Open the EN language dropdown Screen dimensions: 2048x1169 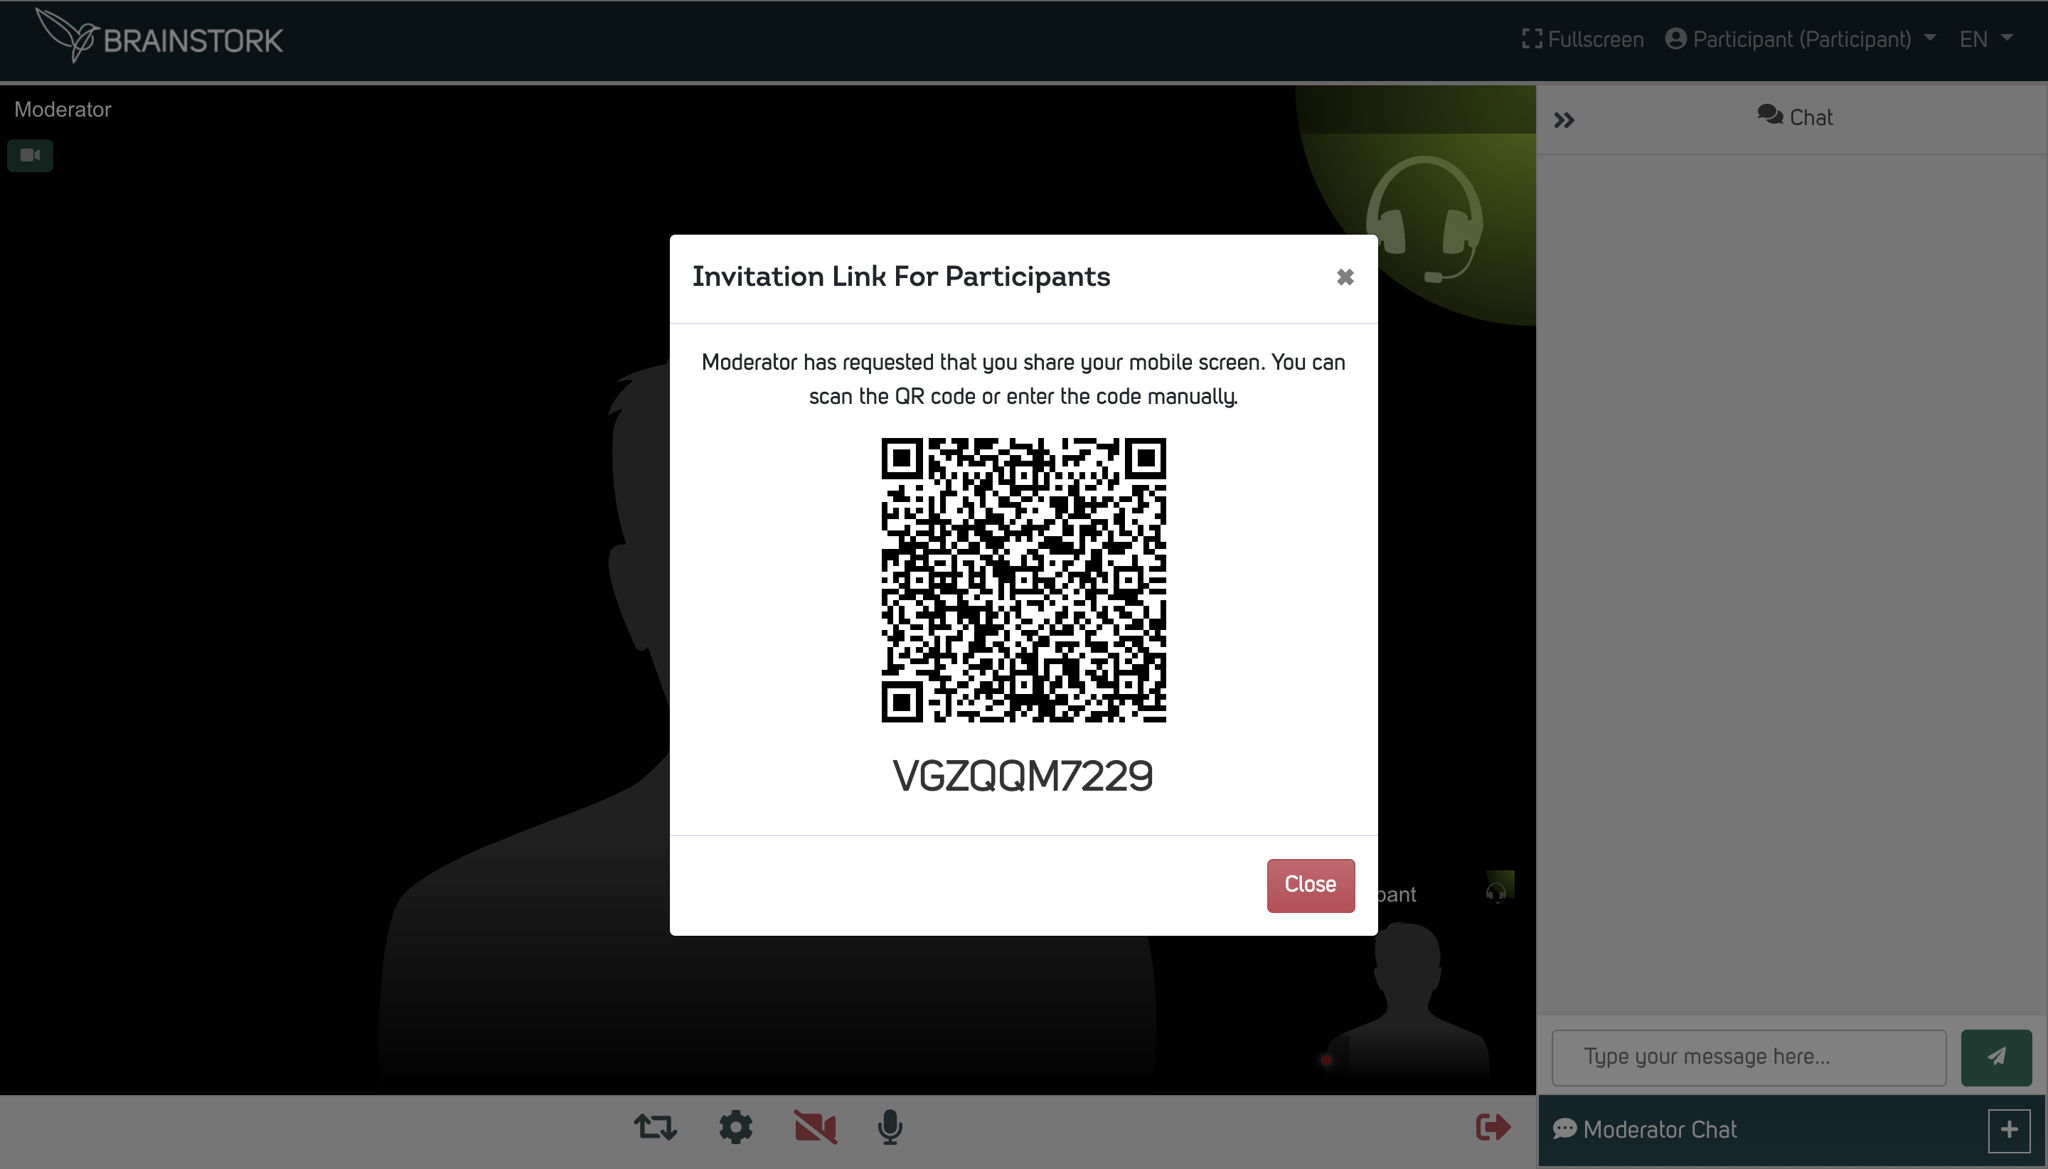coord(1985,39)
